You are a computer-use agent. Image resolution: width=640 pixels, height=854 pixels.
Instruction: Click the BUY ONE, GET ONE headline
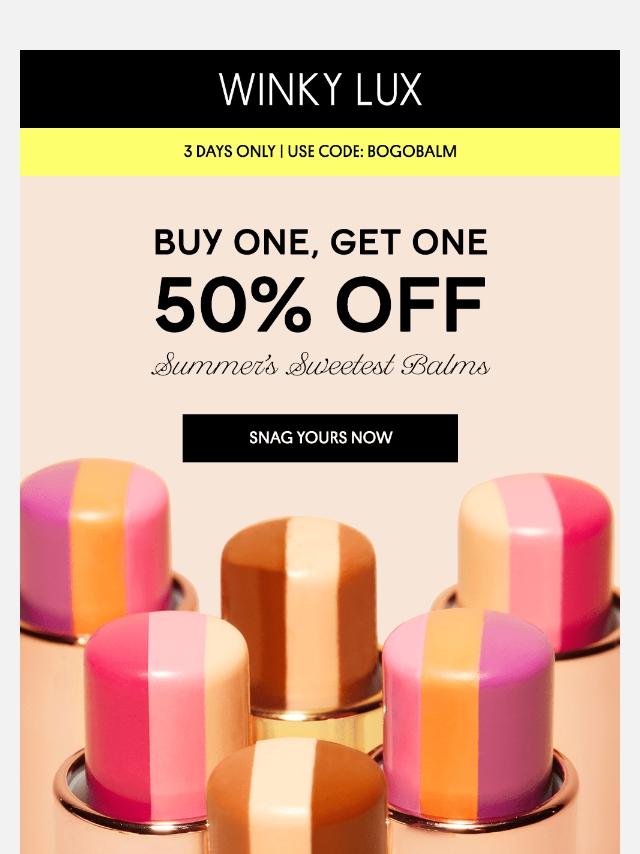(x=320, y=242)
